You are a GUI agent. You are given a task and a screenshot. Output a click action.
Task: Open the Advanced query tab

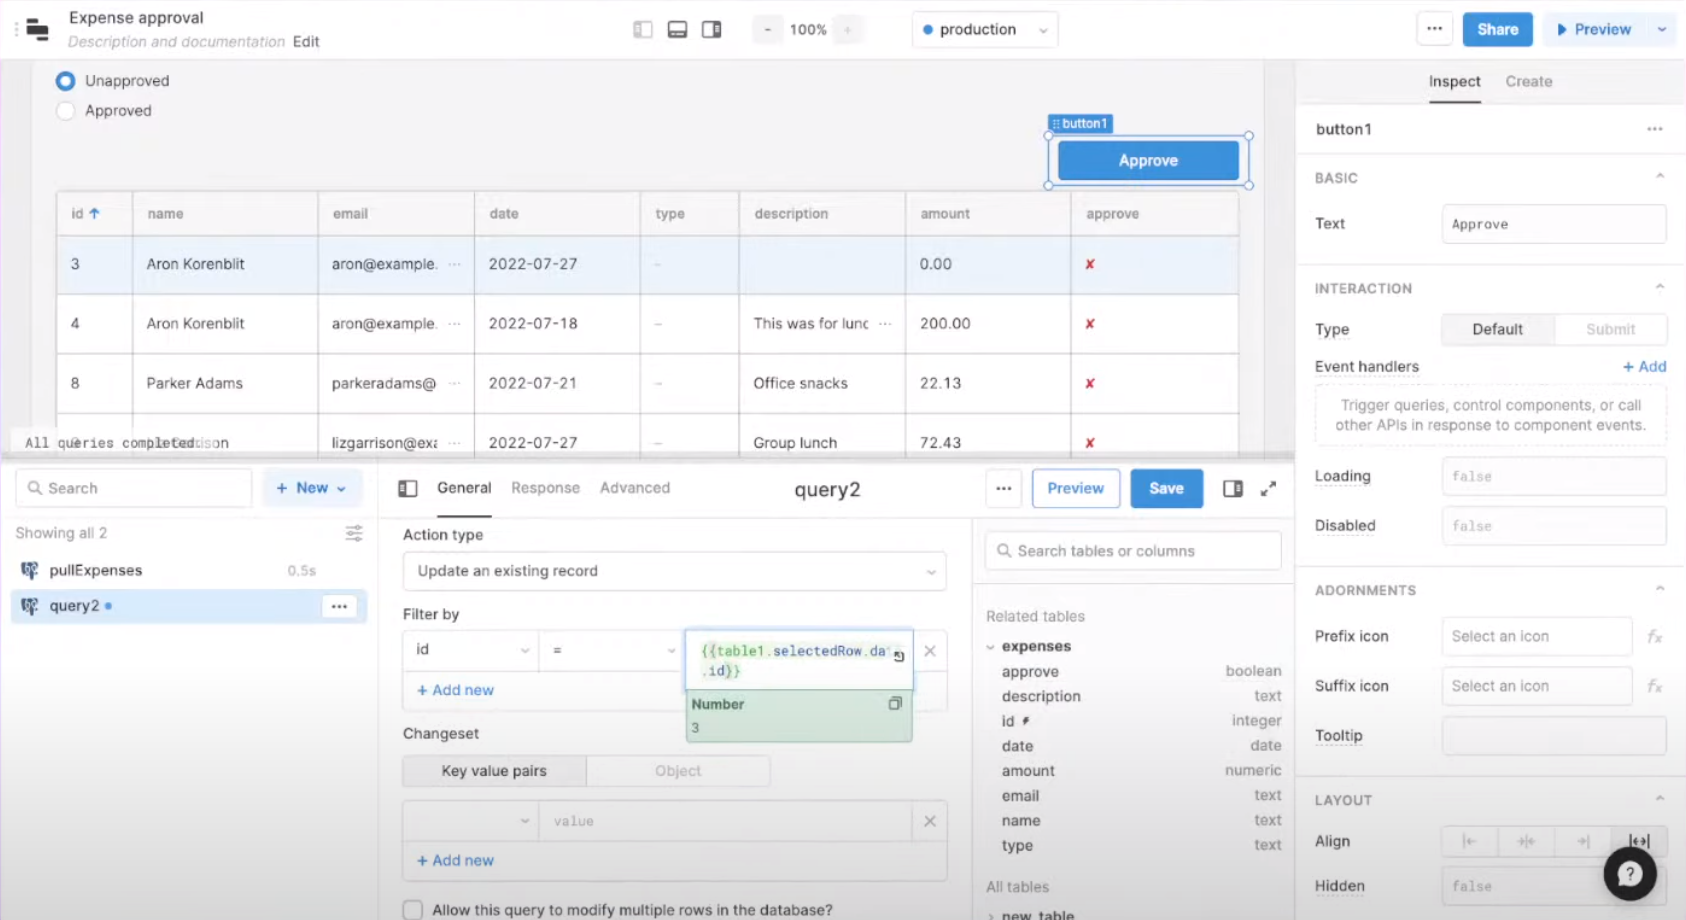click(635, 488)
